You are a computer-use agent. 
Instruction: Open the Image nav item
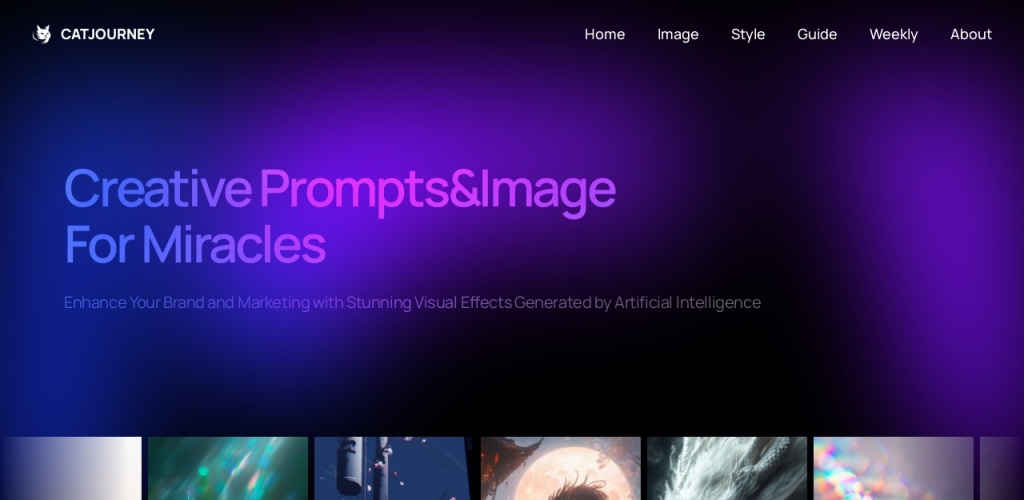678,34
